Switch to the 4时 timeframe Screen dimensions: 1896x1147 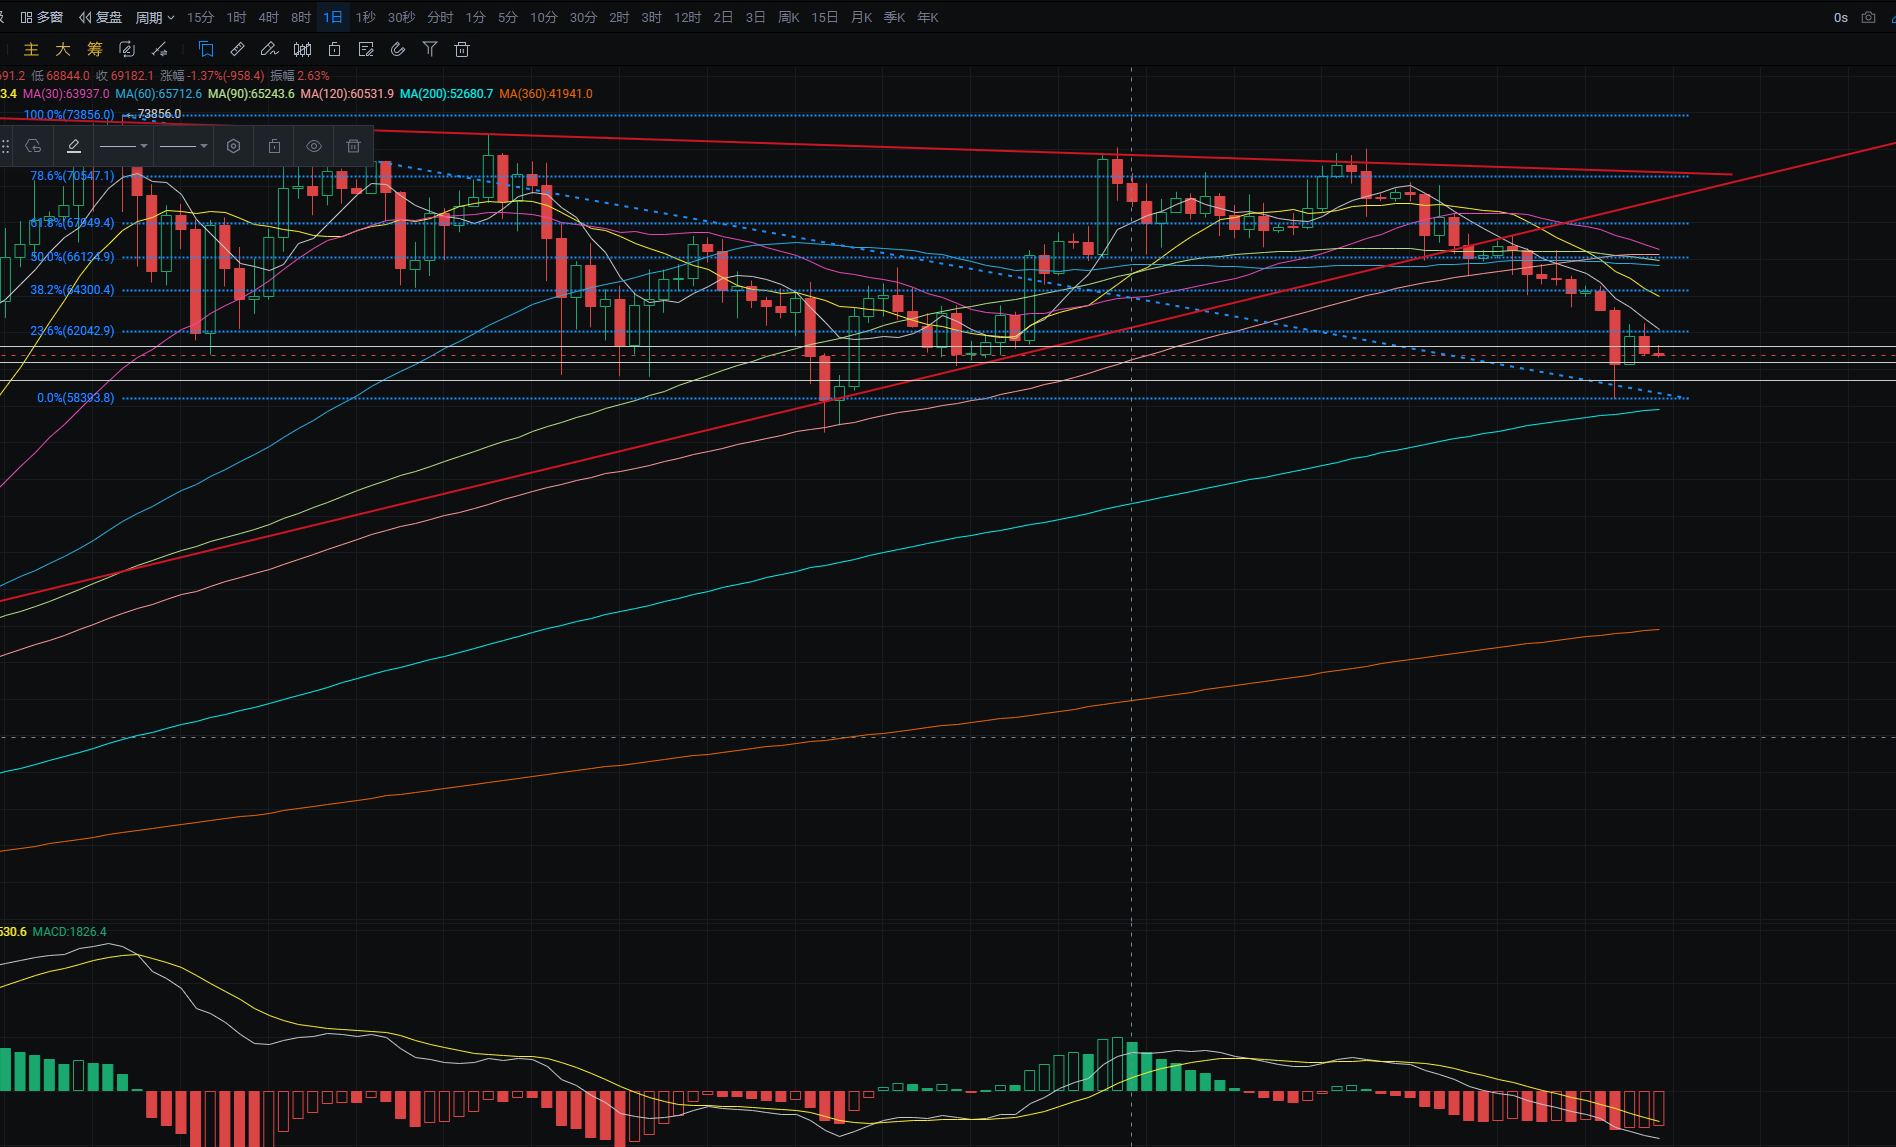pos(268,17)
